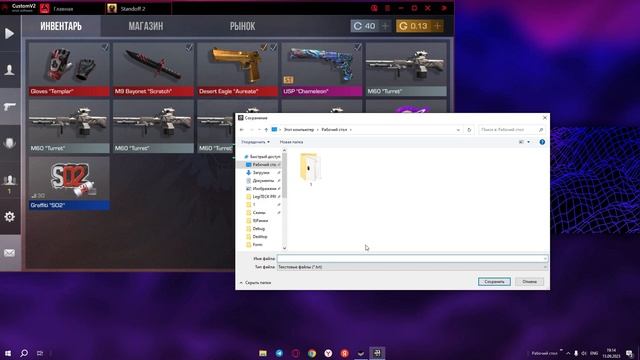Refresh the folder view in the save dialog
Image resolution: width=640 pixels, height=360 pixels.
(469, 130)
